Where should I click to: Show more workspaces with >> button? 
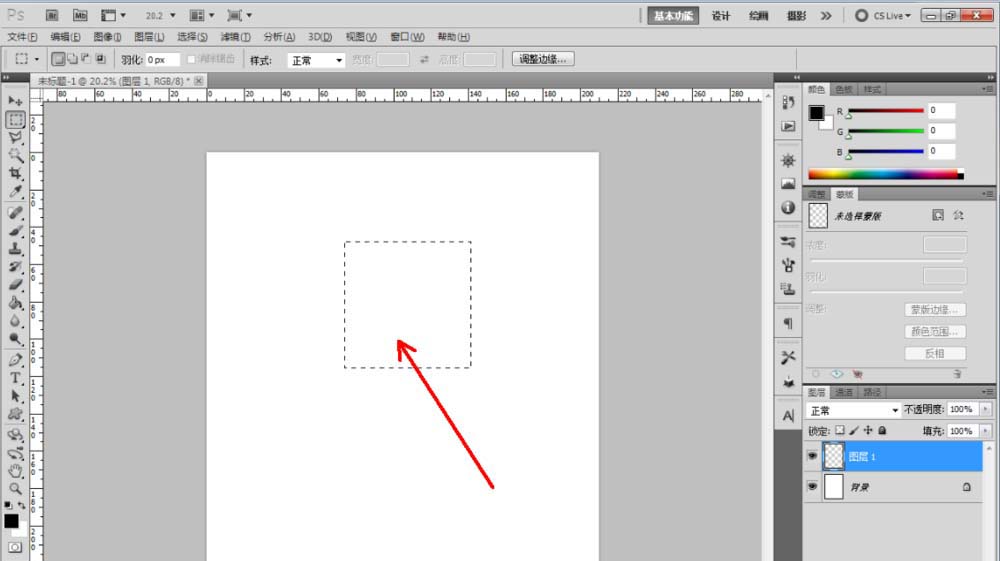point(827,16)
